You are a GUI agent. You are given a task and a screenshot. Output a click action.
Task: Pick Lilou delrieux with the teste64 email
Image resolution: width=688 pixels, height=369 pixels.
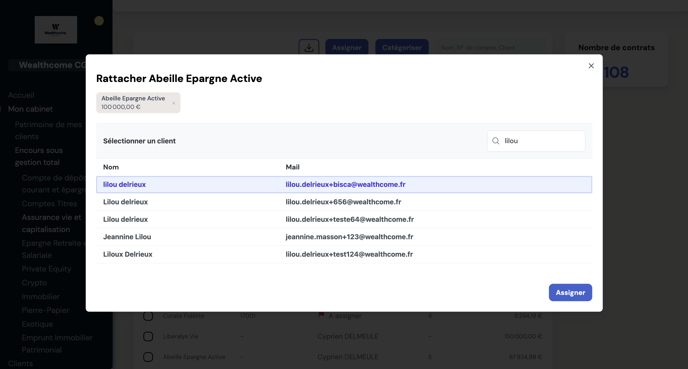344,219
